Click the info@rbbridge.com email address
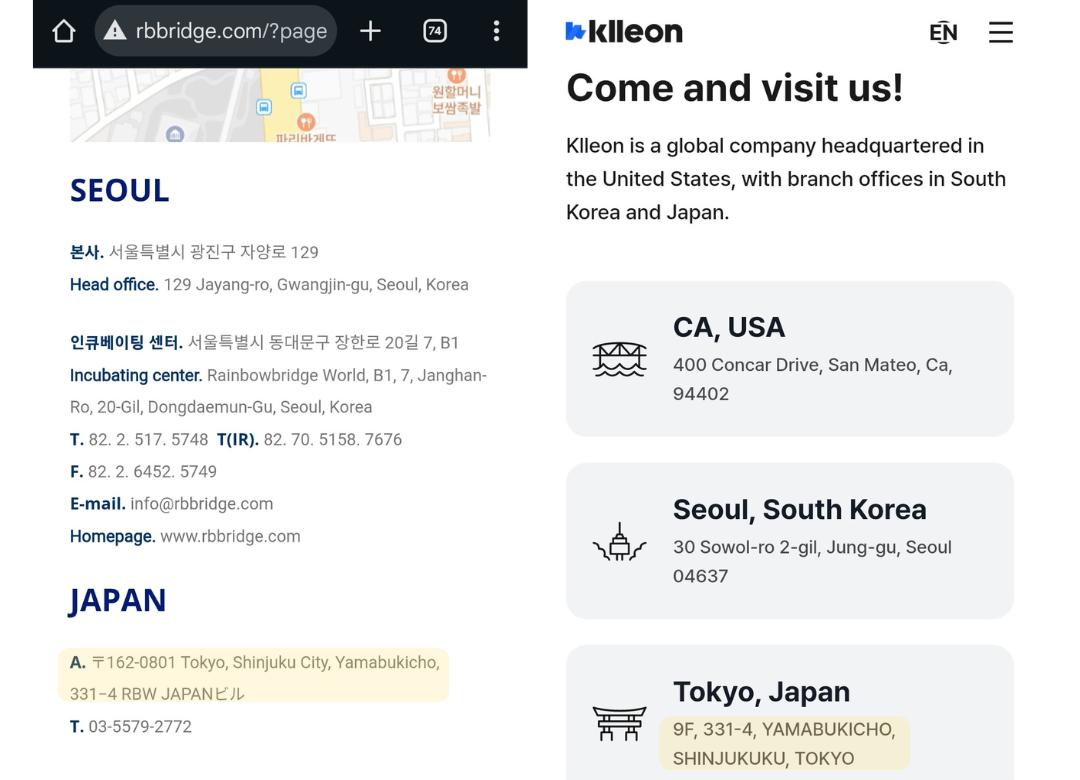 click(x=201, y=504)
